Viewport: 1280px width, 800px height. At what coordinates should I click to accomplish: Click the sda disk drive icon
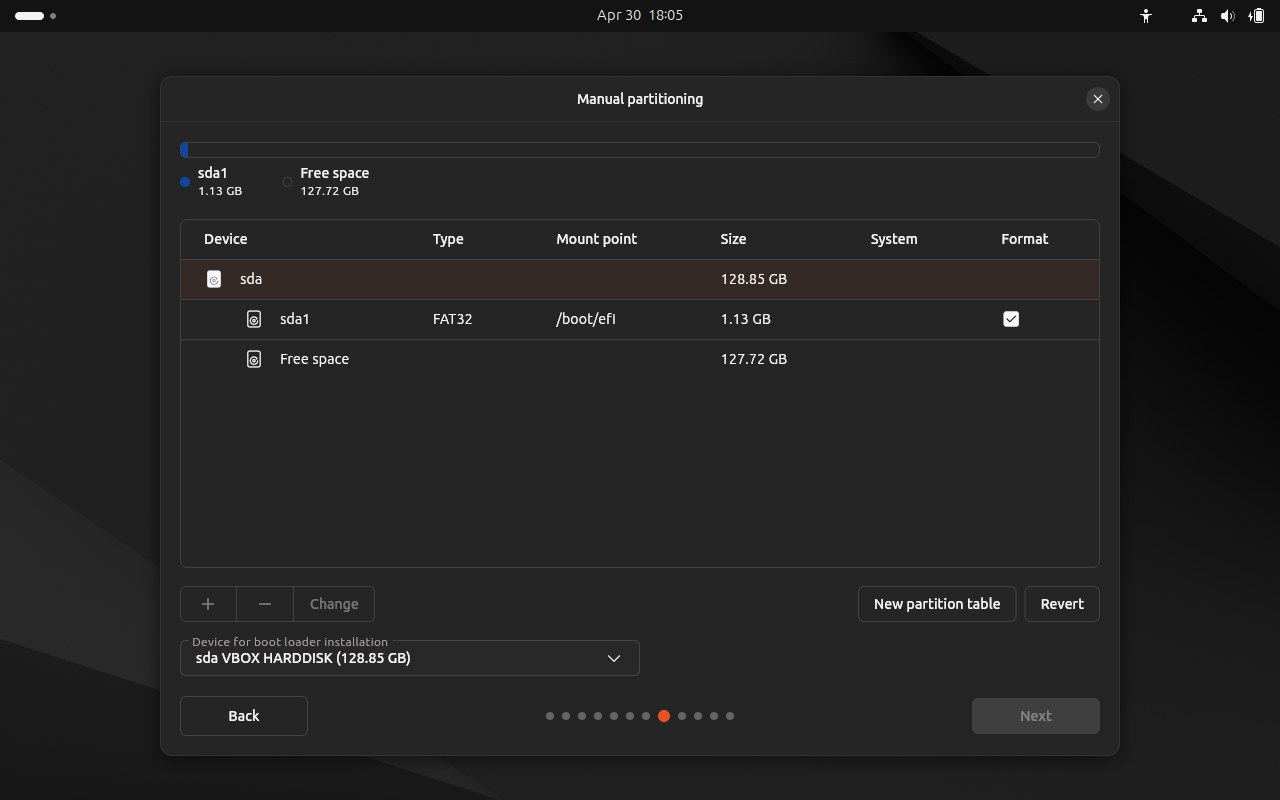point(214,279)
